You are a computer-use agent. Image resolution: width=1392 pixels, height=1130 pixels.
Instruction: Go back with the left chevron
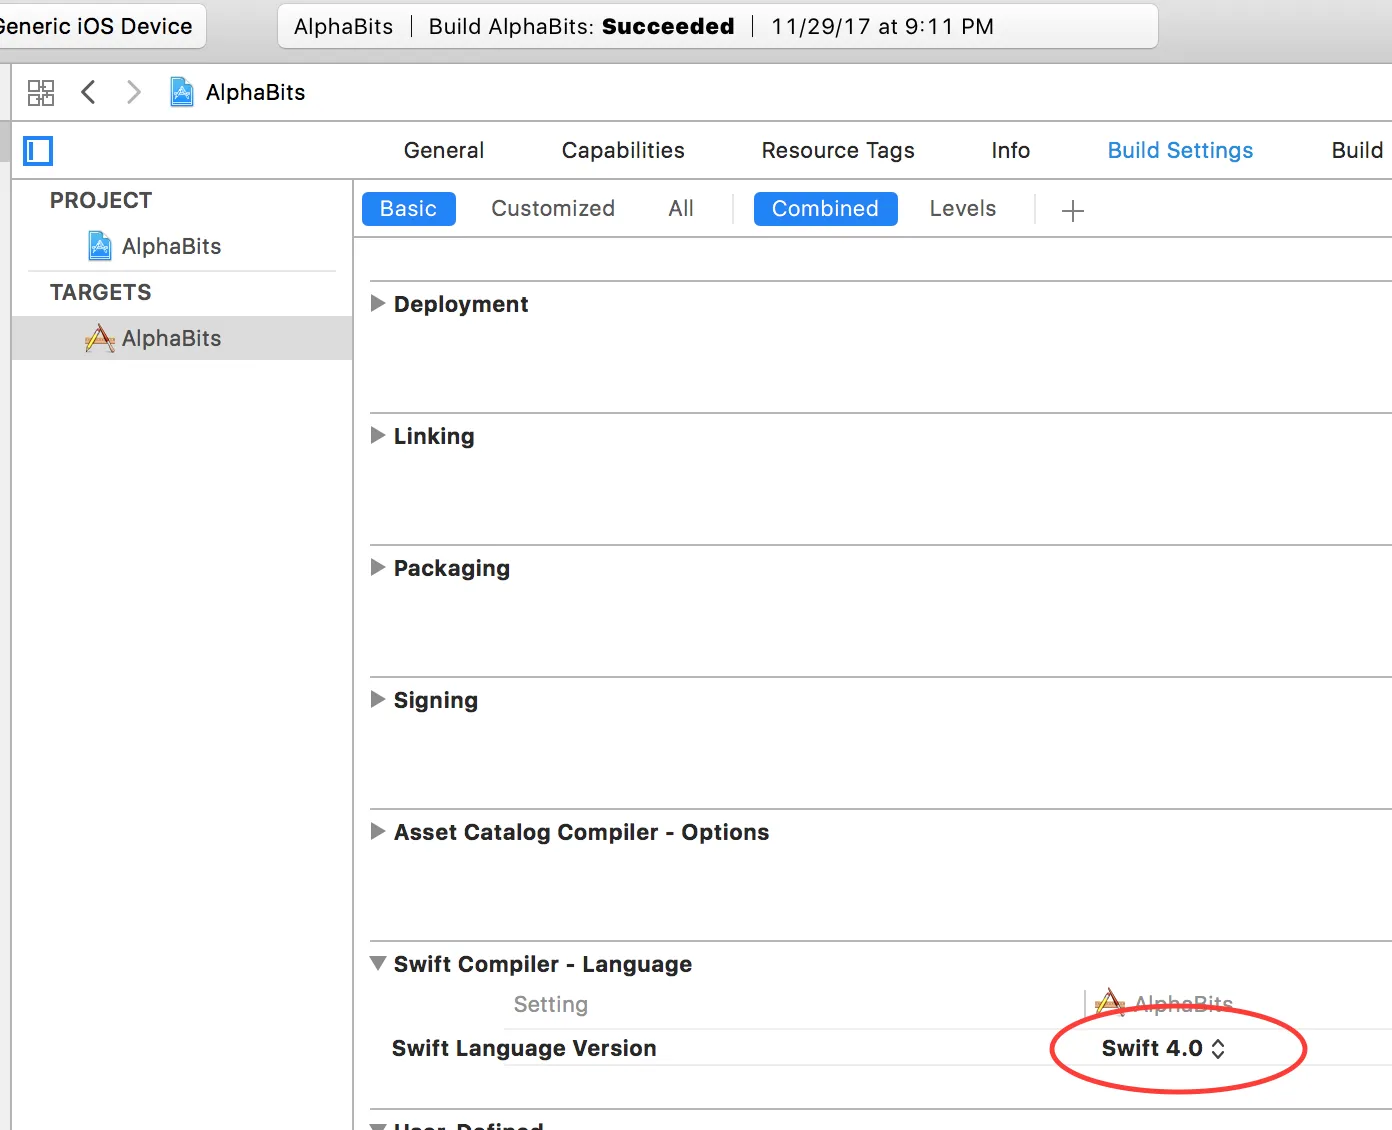pyautogui.click(x=88, y=92)
